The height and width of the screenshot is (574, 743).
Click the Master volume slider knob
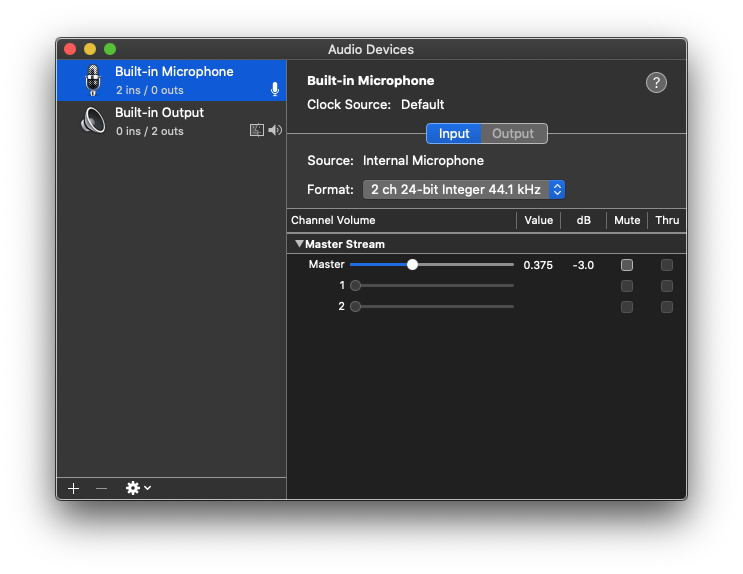[412, 264]
